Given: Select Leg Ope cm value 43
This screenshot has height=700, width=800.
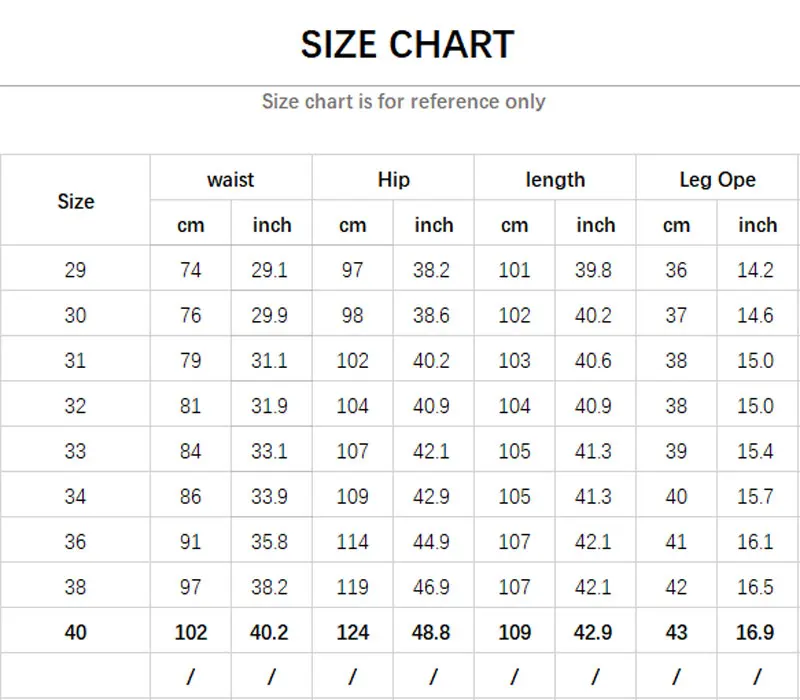Looking at the screenshot, I should [x=676, y=632].
